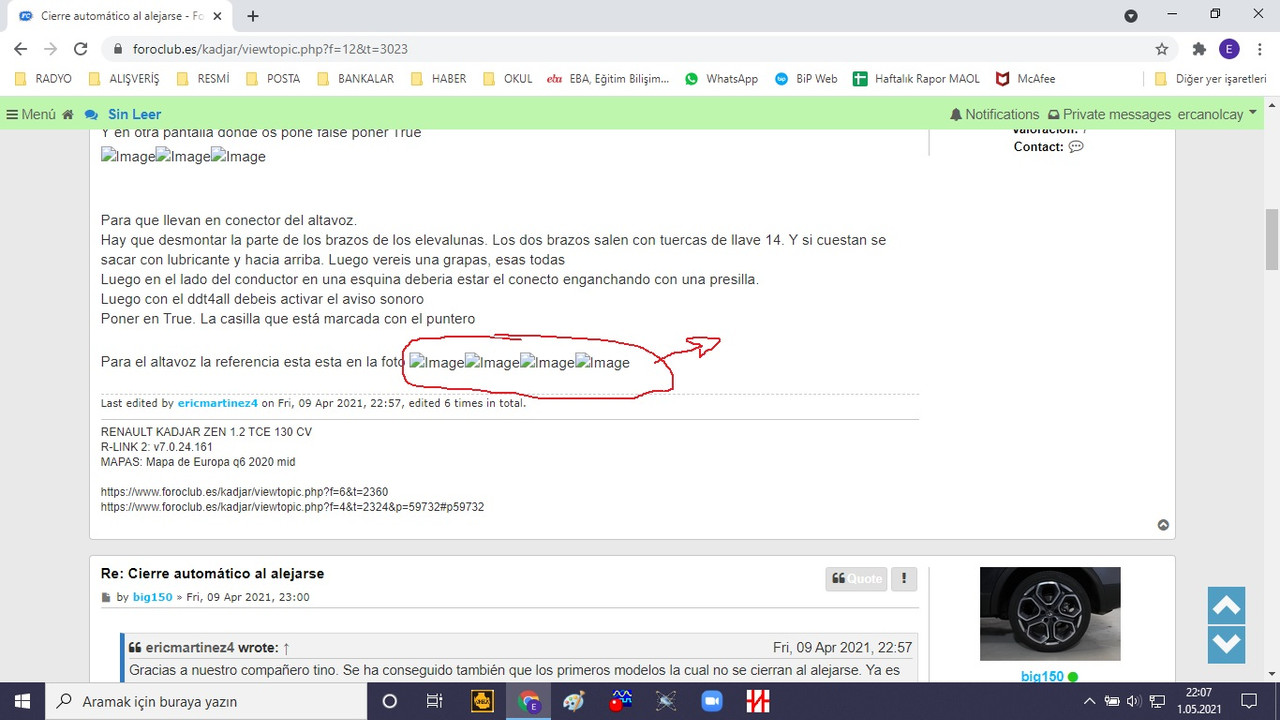The height and width of the screenshot is (720, 1280).
Task: Open the BiP Web bookmark
Action: pos(806,78)
